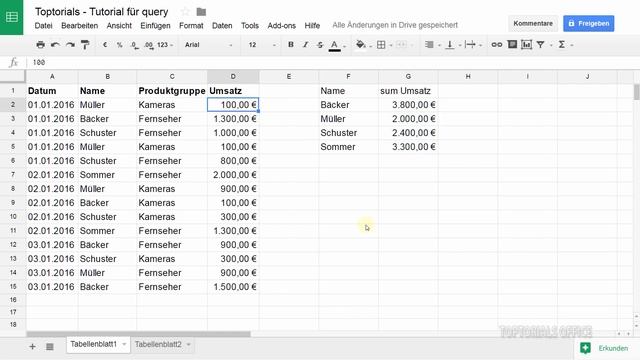Click the horizontal scrollbar thumb
The image size is (640, 360).
(x=138, y=334)
